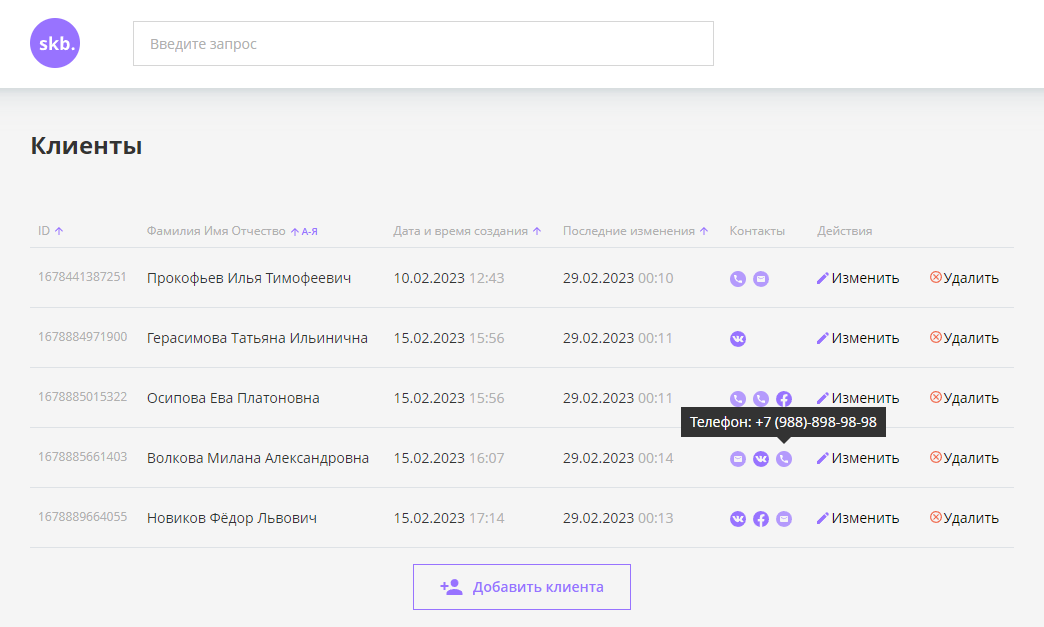Click the Viber icon for Осипова Ева
1044x627 pixels.
coord(737,398)
